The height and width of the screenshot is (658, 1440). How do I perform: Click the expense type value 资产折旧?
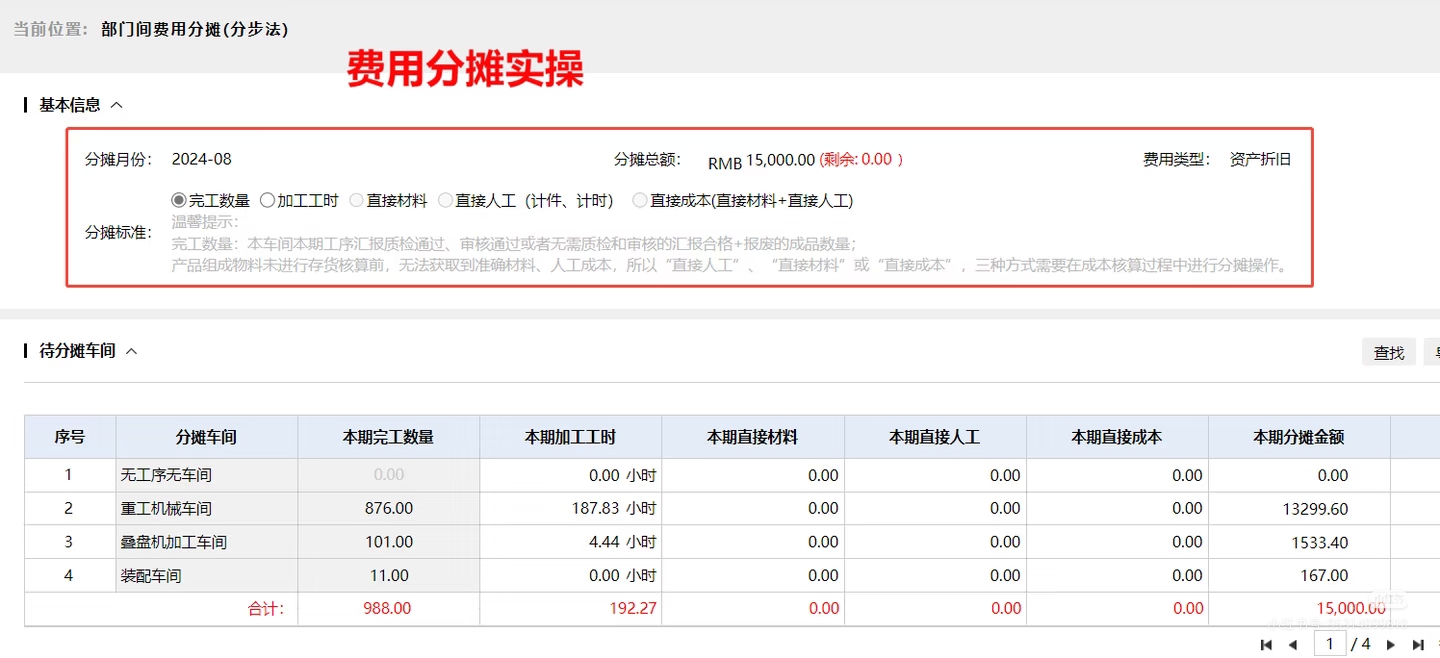tap(1260, 159)
